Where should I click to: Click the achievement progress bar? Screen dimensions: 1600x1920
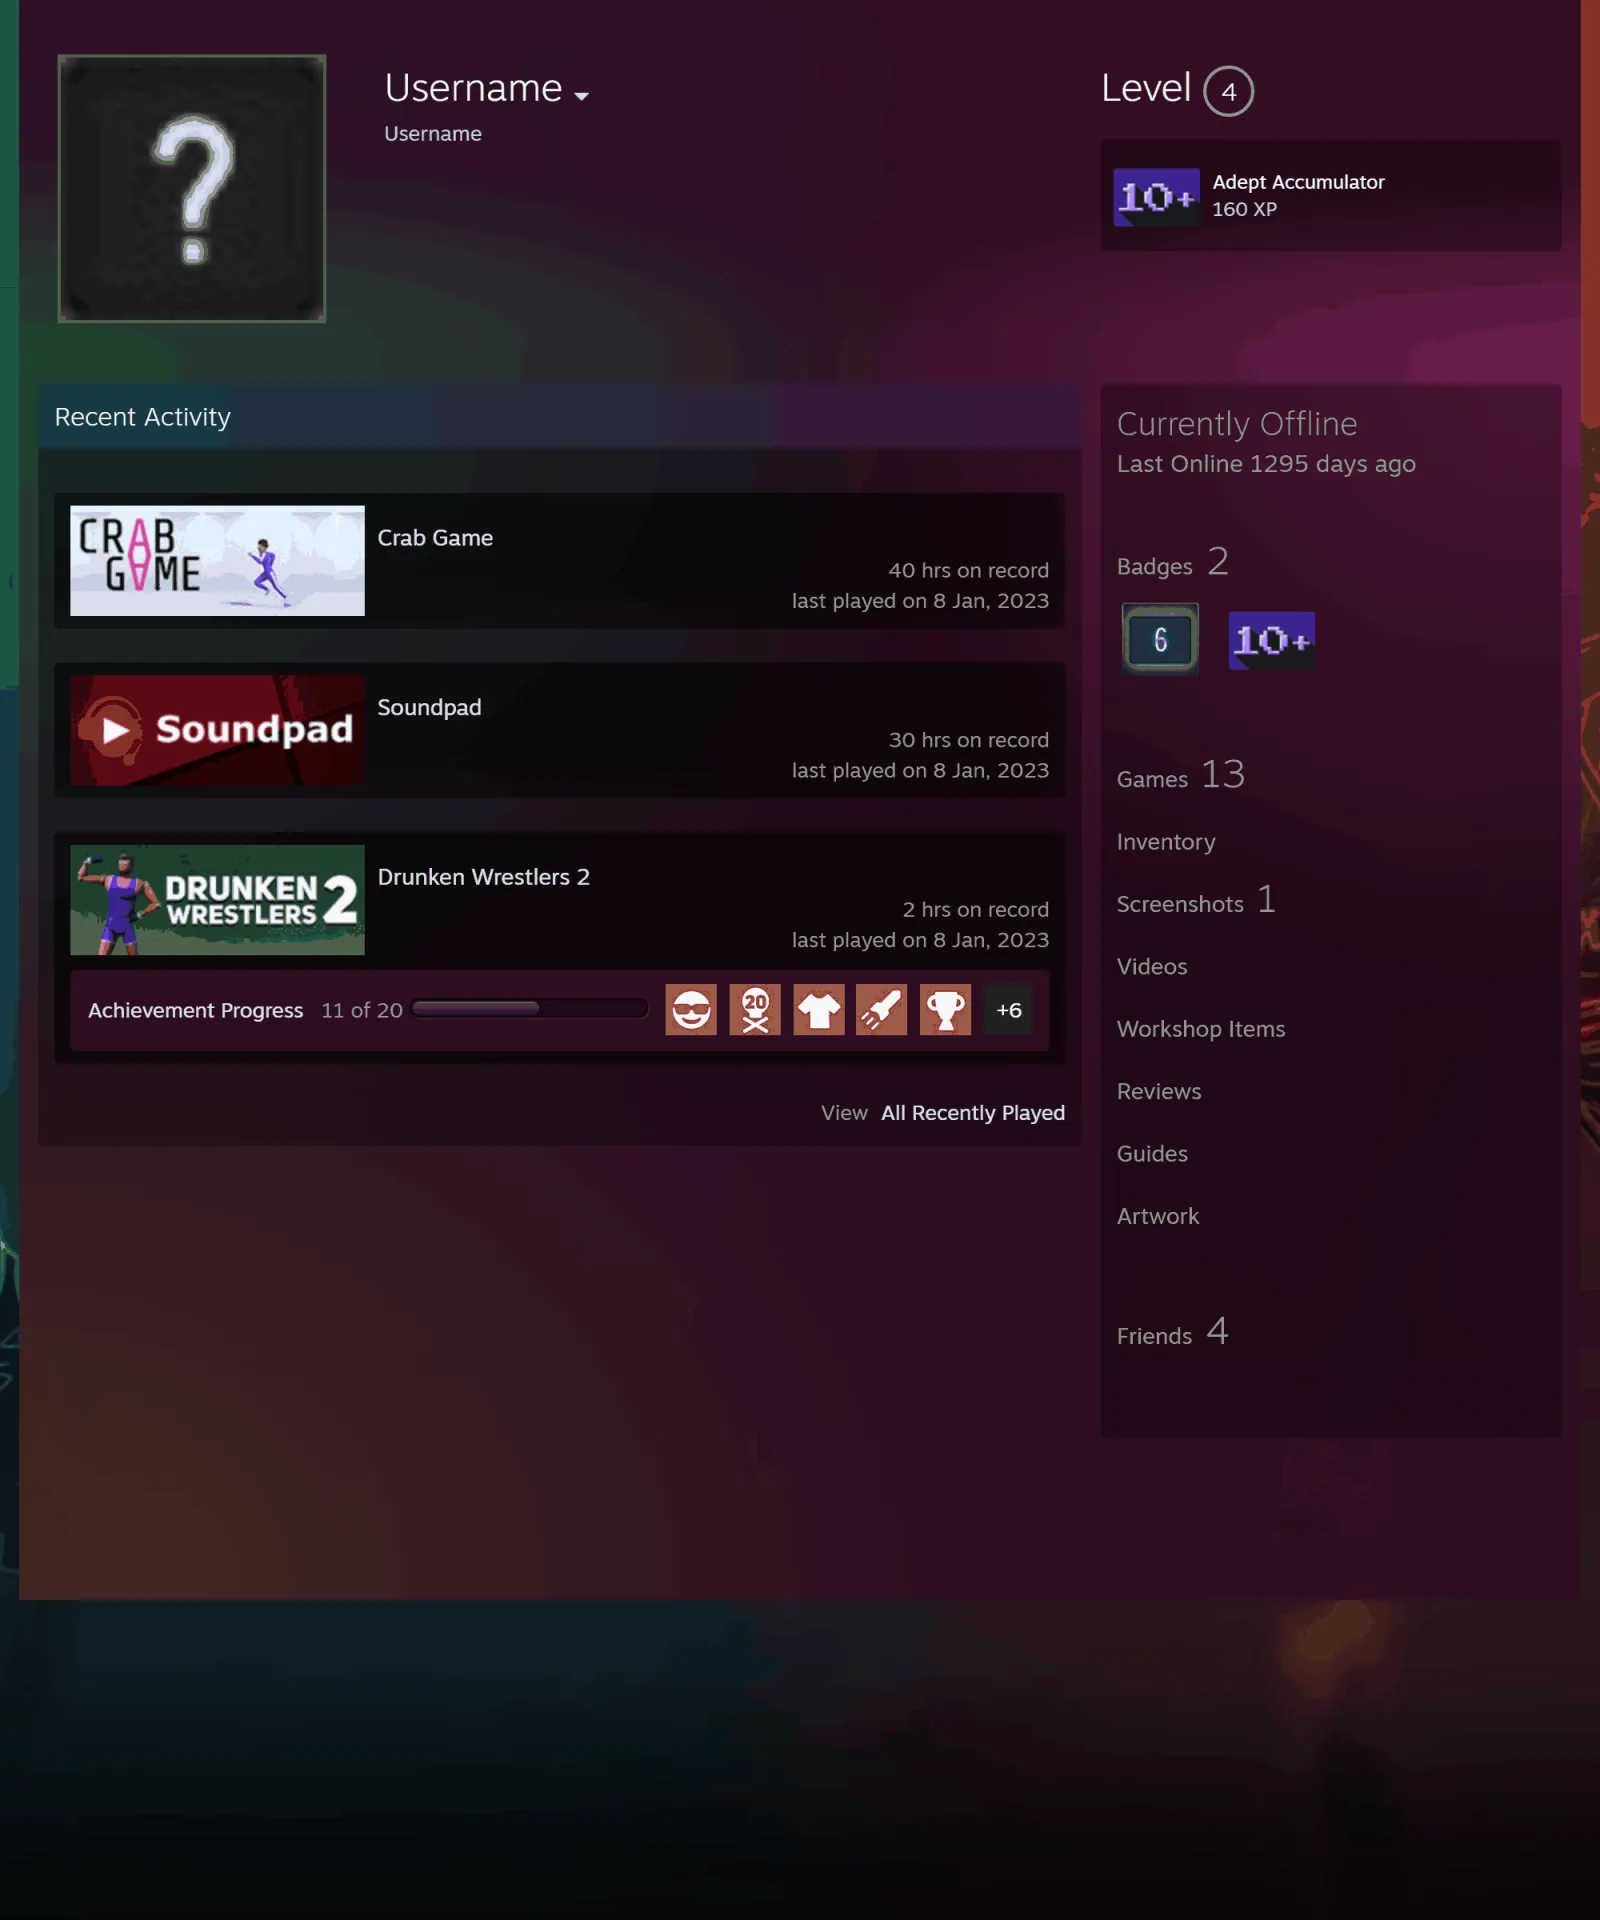click(x=530, y=1009)
